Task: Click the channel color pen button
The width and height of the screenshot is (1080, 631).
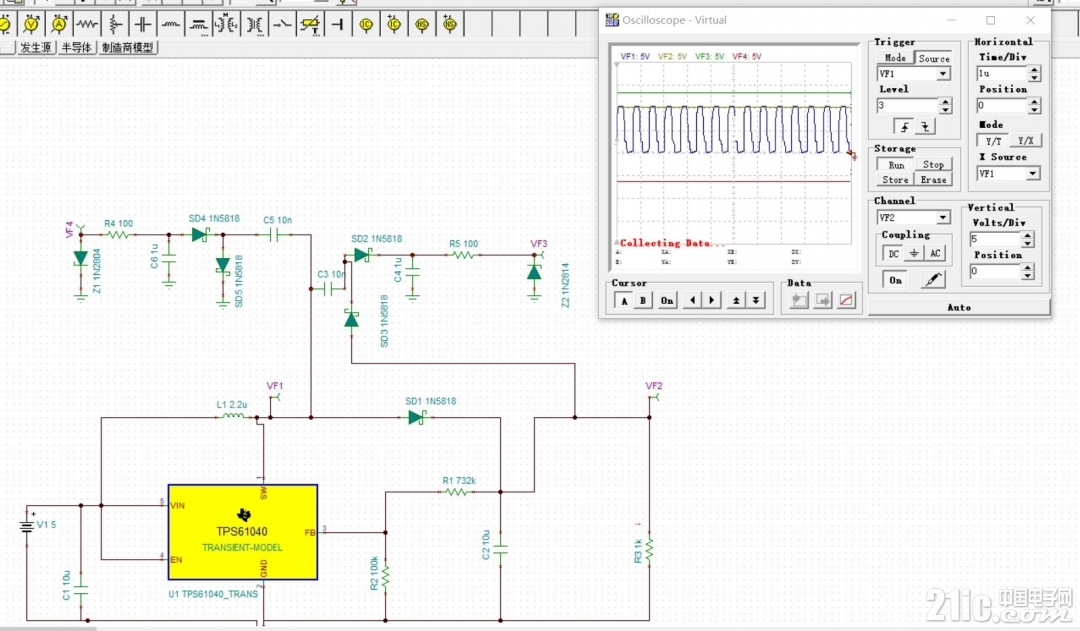Action: pos(933,280)
